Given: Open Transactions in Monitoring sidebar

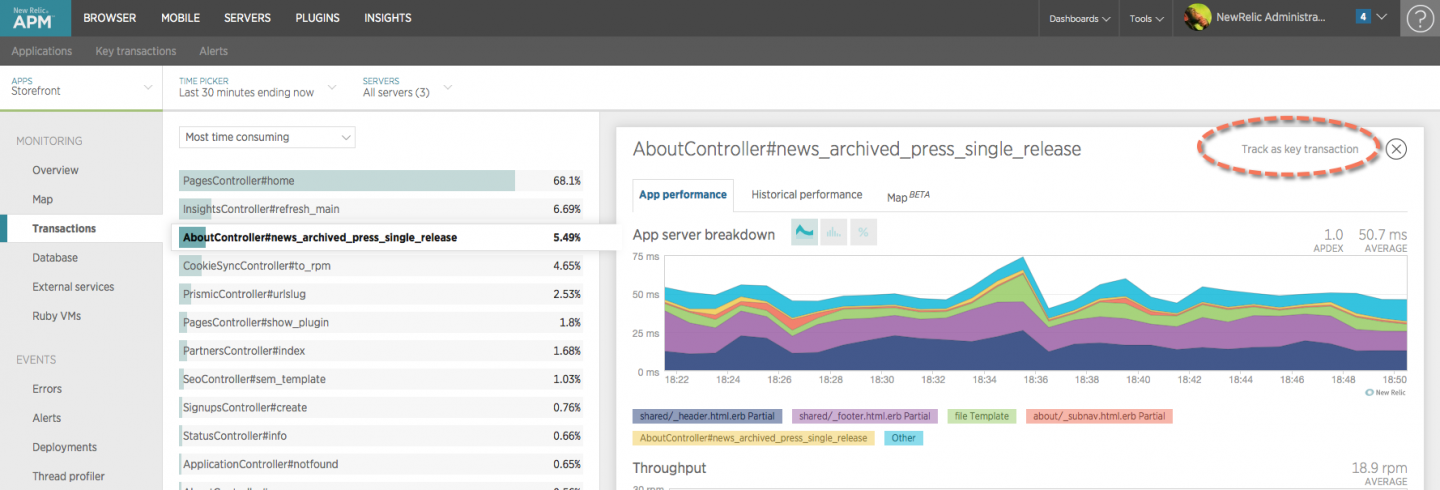Looking at the screenshot, I should click(64, 228).
